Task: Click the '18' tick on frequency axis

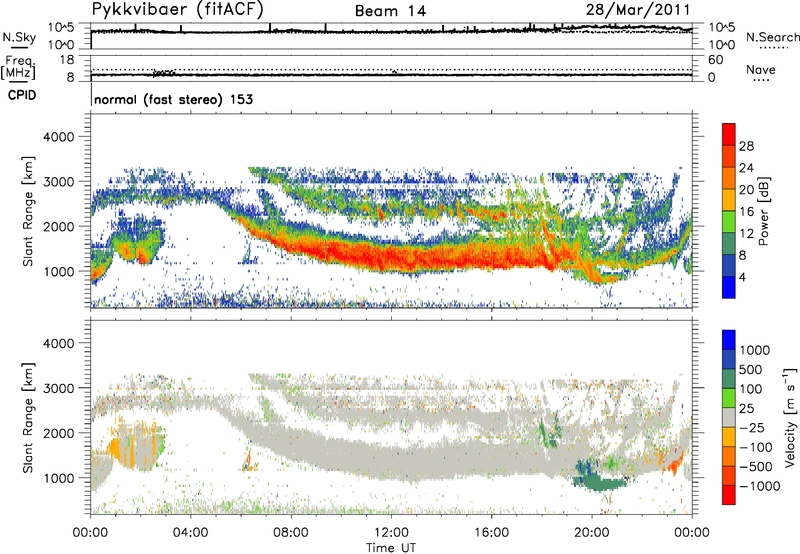Action: (67, 60)
